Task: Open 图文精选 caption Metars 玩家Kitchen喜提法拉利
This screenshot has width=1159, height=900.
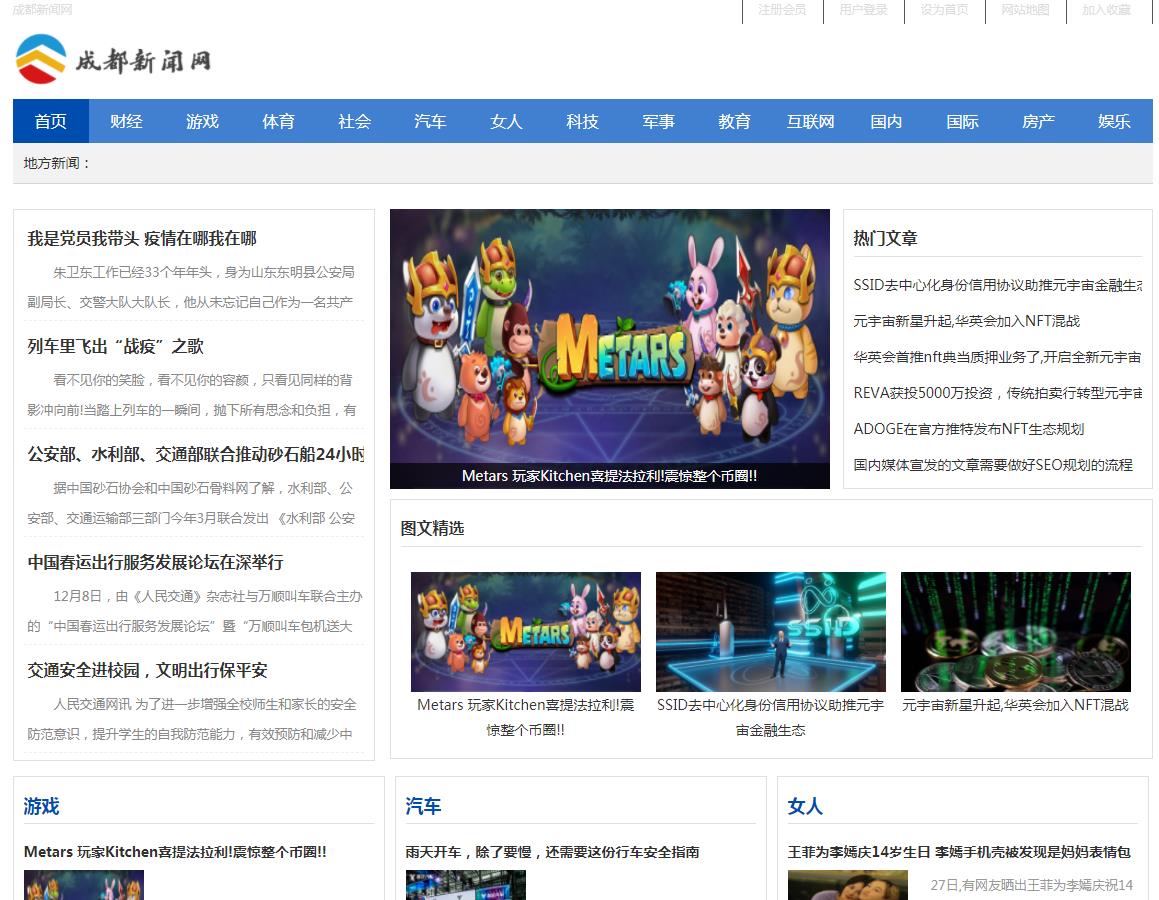Action: coord(526,717)
